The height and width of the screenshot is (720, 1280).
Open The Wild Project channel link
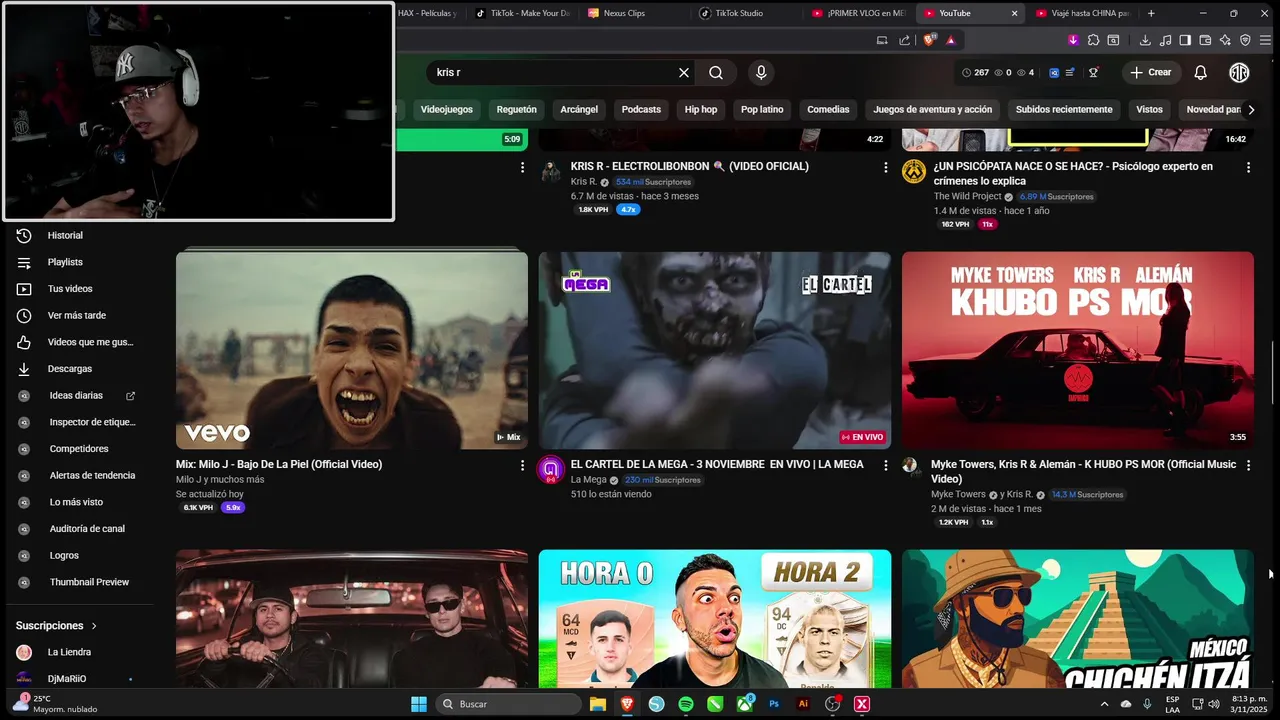(x=967, y=197)
